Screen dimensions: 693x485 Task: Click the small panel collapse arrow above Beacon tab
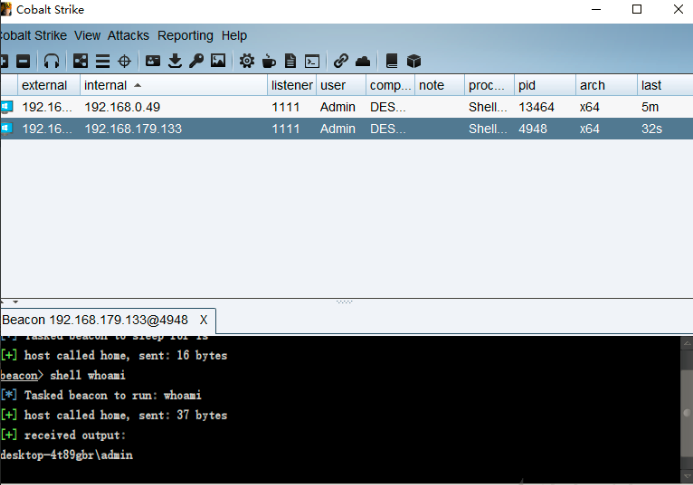15,302
